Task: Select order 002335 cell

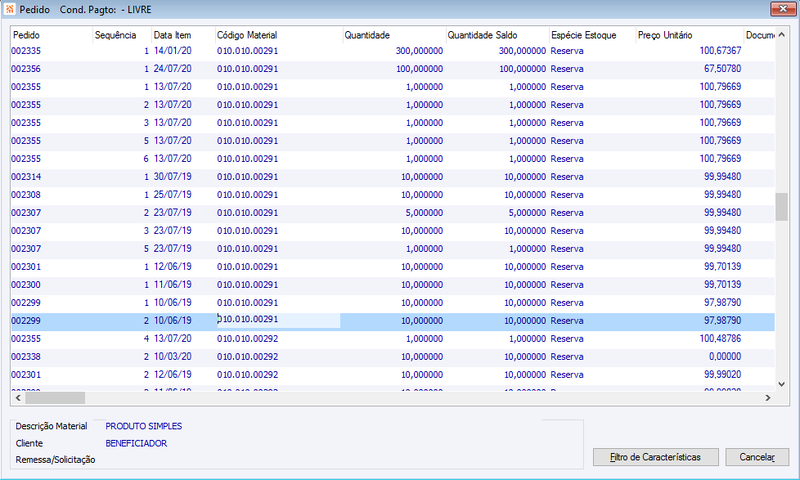Action: tap(26, 51)
